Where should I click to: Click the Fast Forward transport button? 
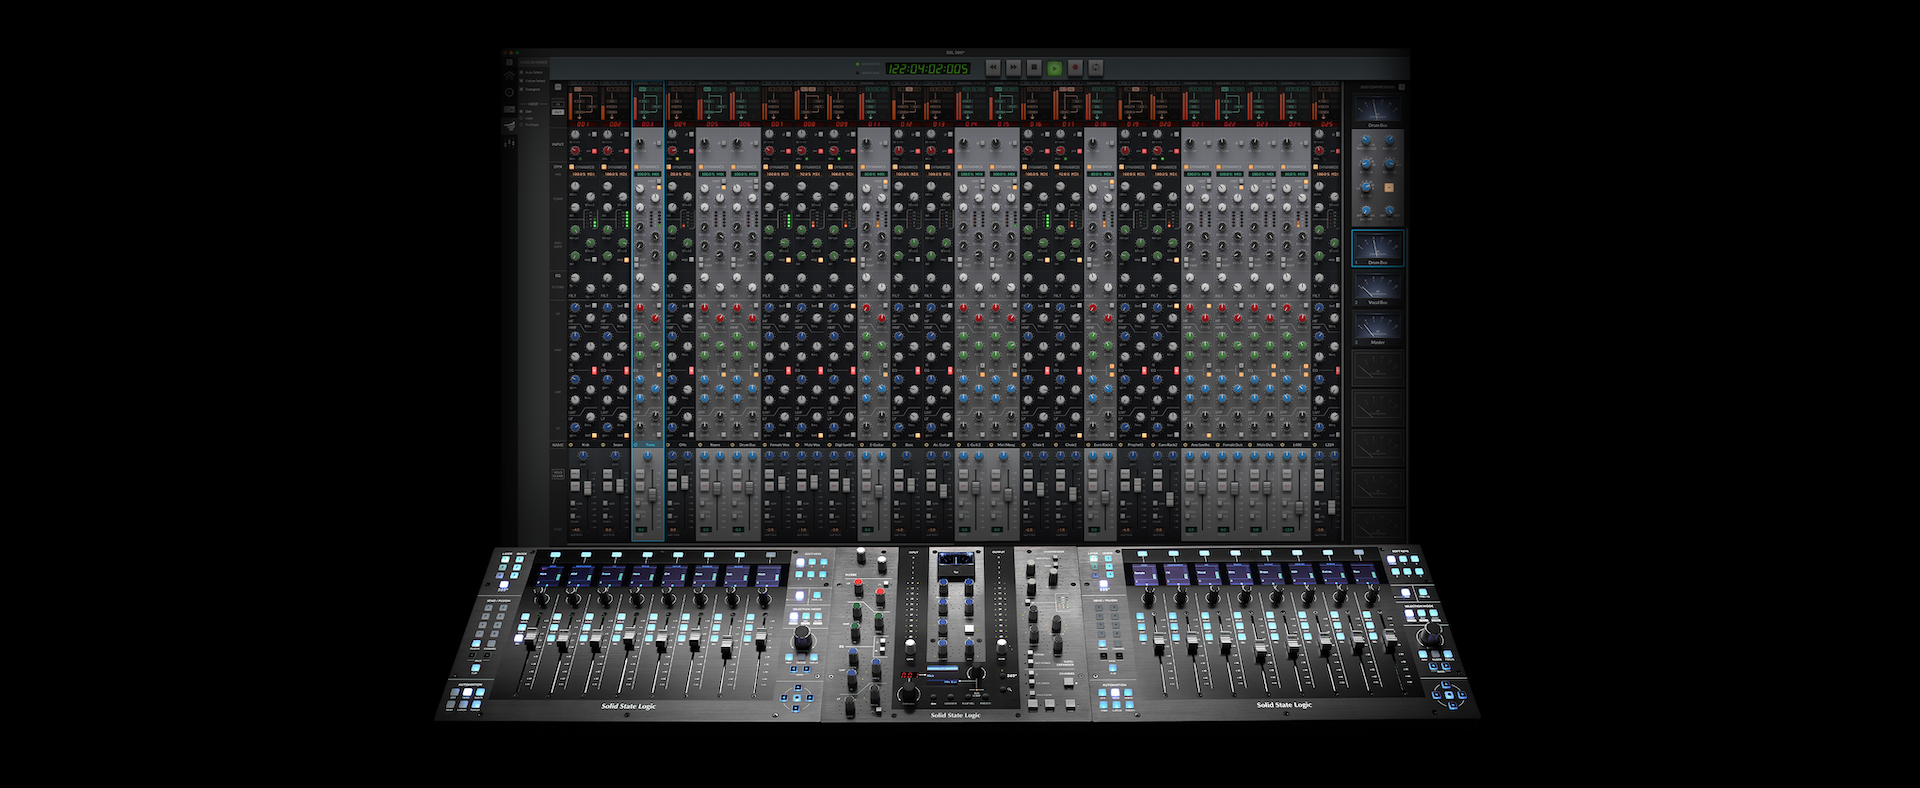pyautogui.click(x=1013, y=68)
